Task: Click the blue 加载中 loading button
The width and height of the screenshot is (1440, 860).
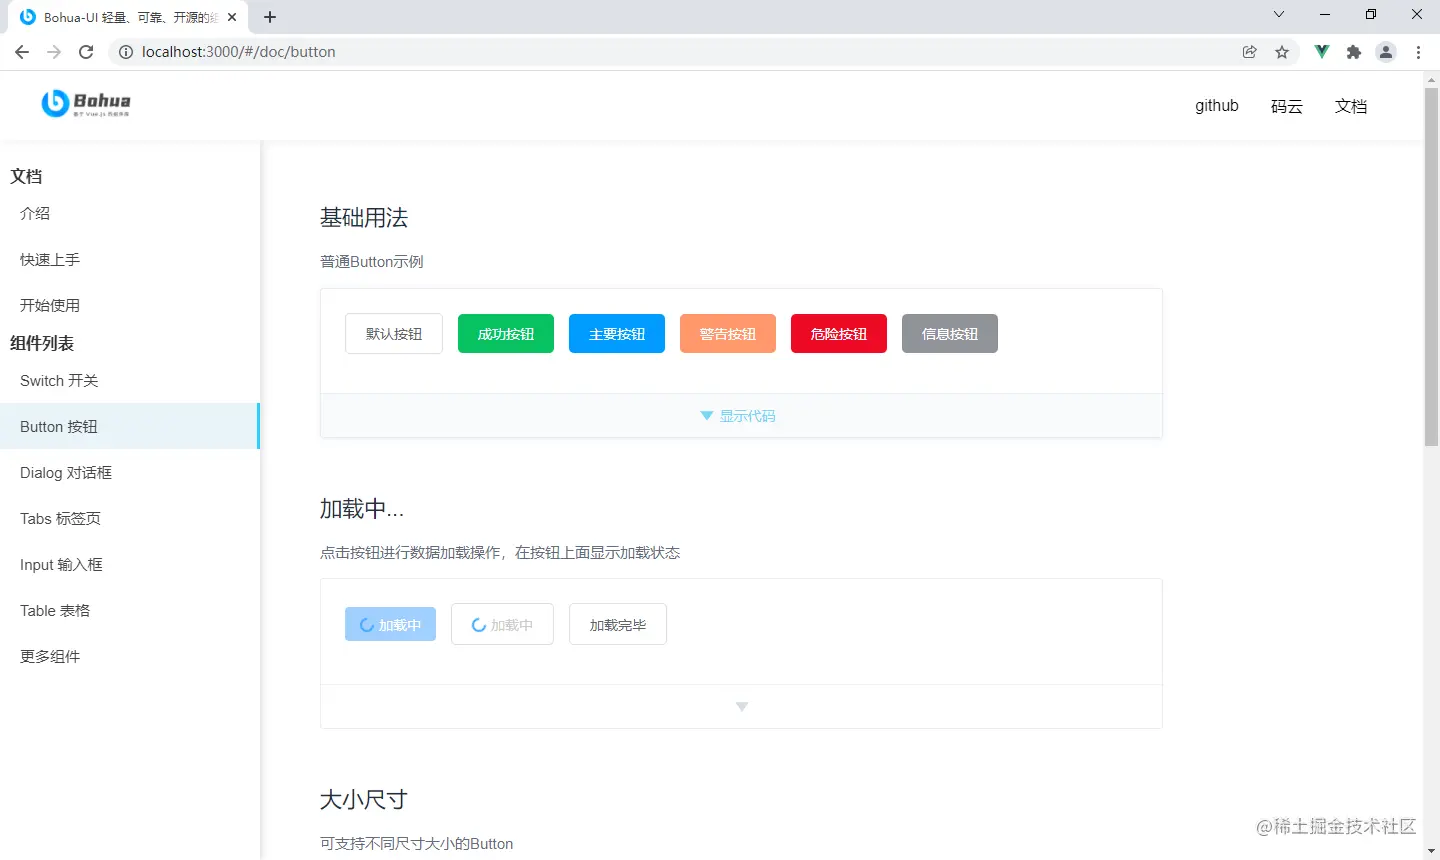Action: point(390,625)
